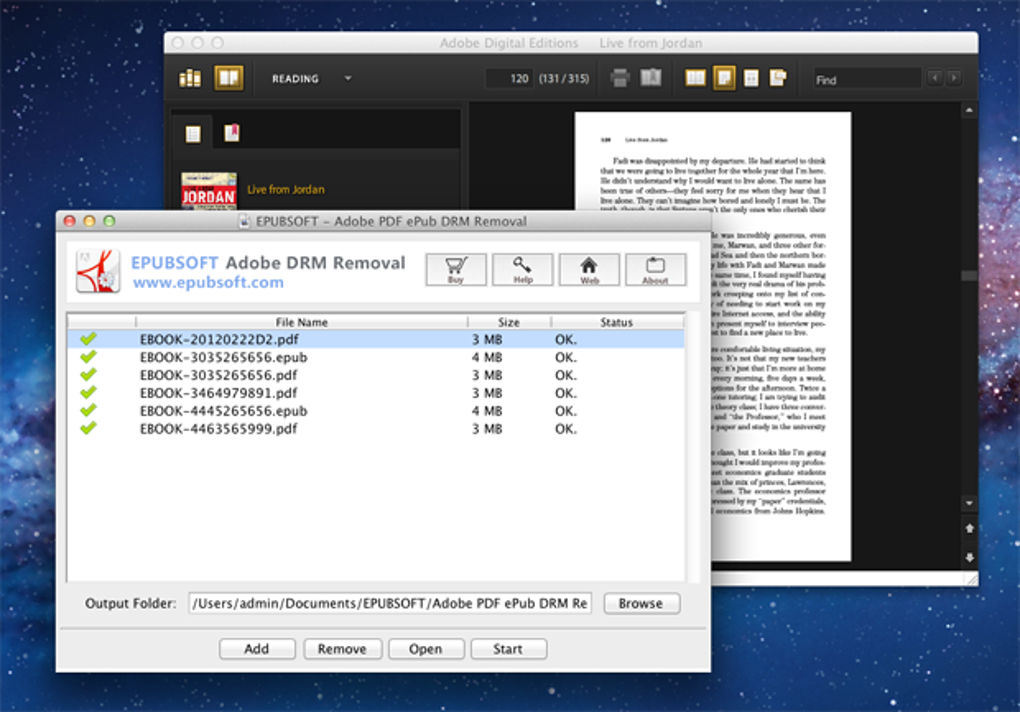This screenshot has height=712, width=1020.
Task: Click the Open button
Action: coord(426,649)
